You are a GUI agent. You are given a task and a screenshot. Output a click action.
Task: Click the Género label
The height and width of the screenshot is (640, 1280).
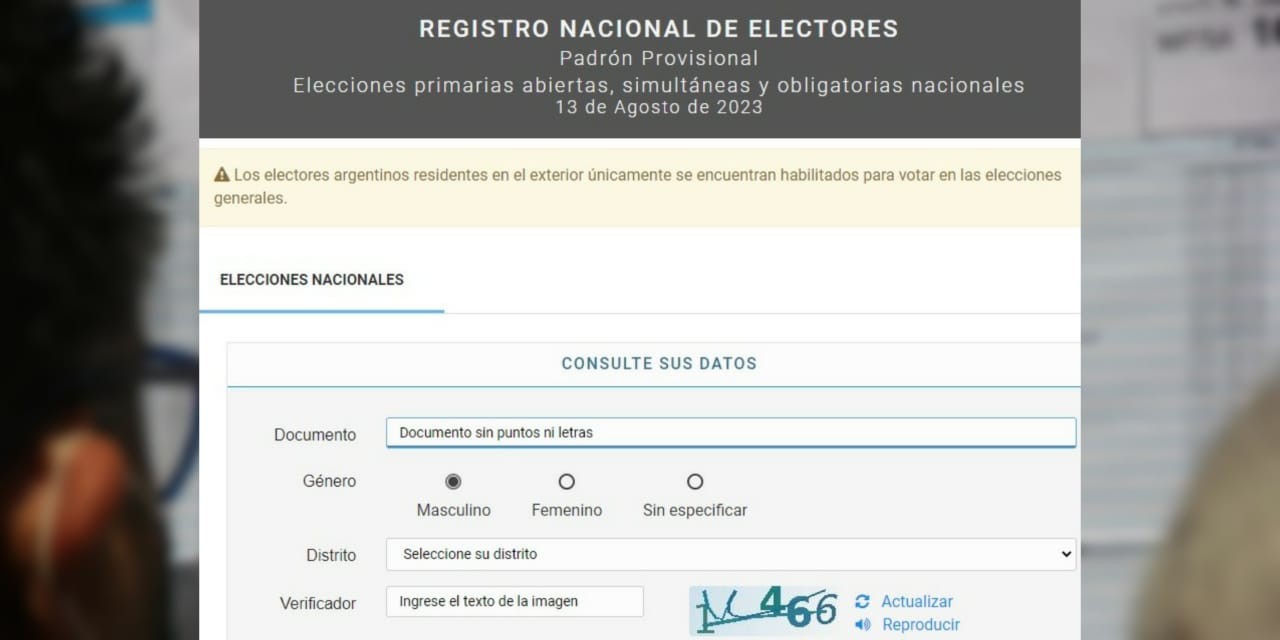coord(329,481)
